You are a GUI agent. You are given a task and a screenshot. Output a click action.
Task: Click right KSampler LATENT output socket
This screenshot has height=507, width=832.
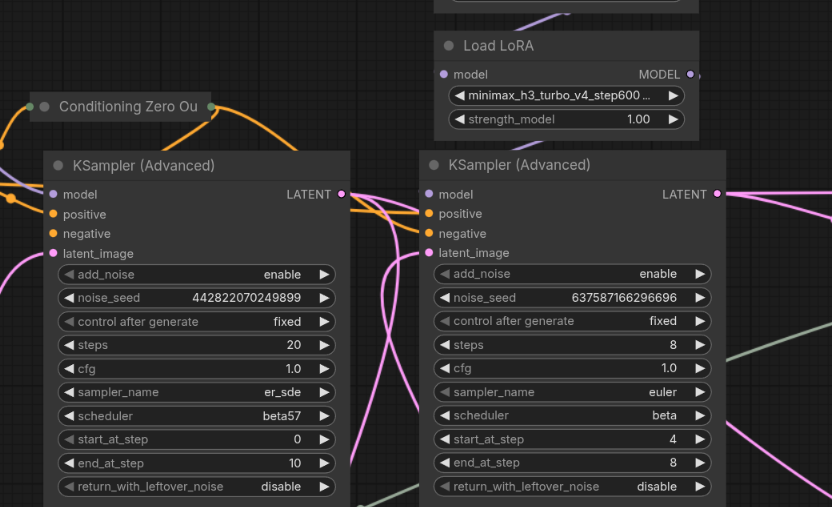pos(717,194)
